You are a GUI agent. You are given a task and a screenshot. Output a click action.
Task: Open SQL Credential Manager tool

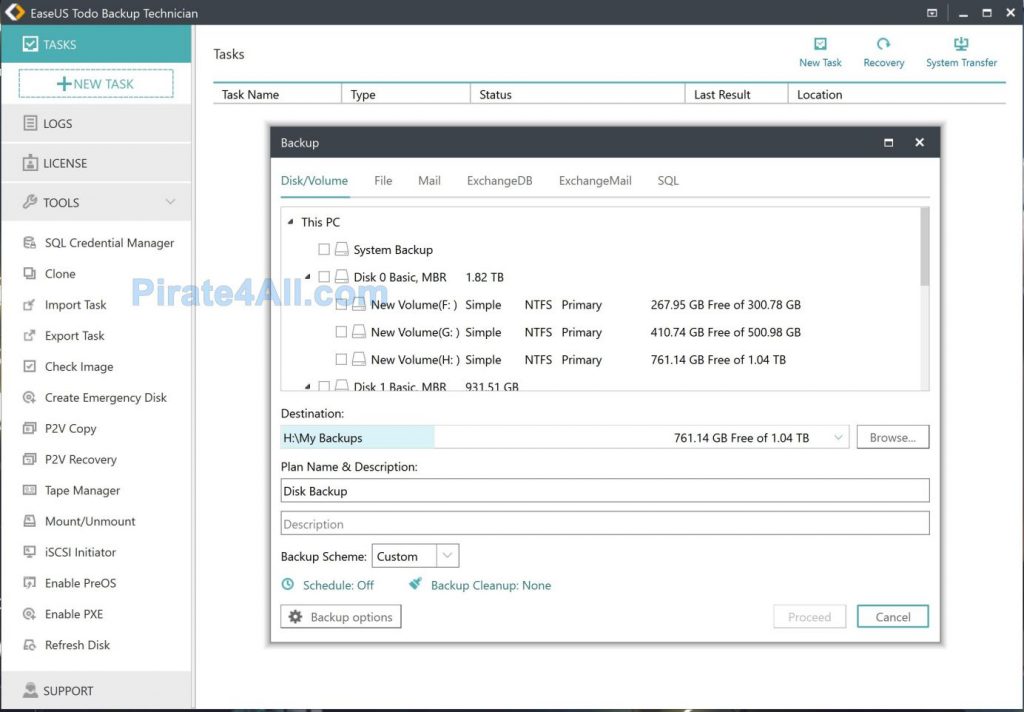(109, 243)
